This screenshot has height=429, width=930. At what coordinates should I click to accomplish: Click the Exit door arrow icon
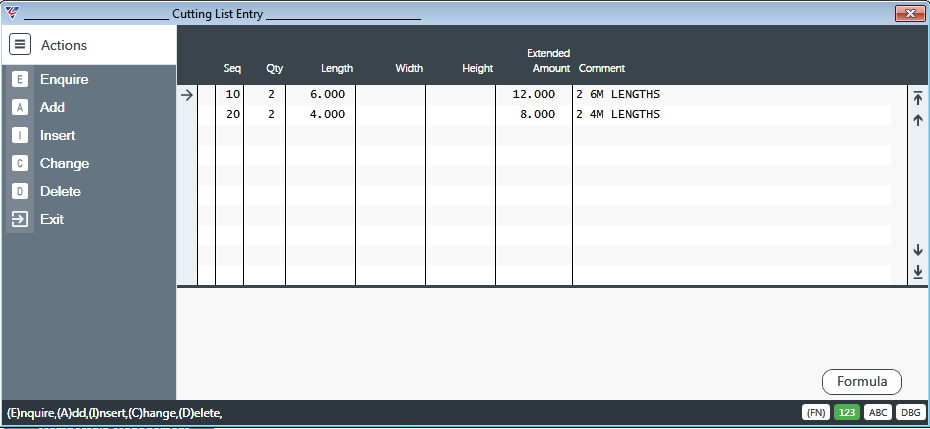click(x=20, y=219)
